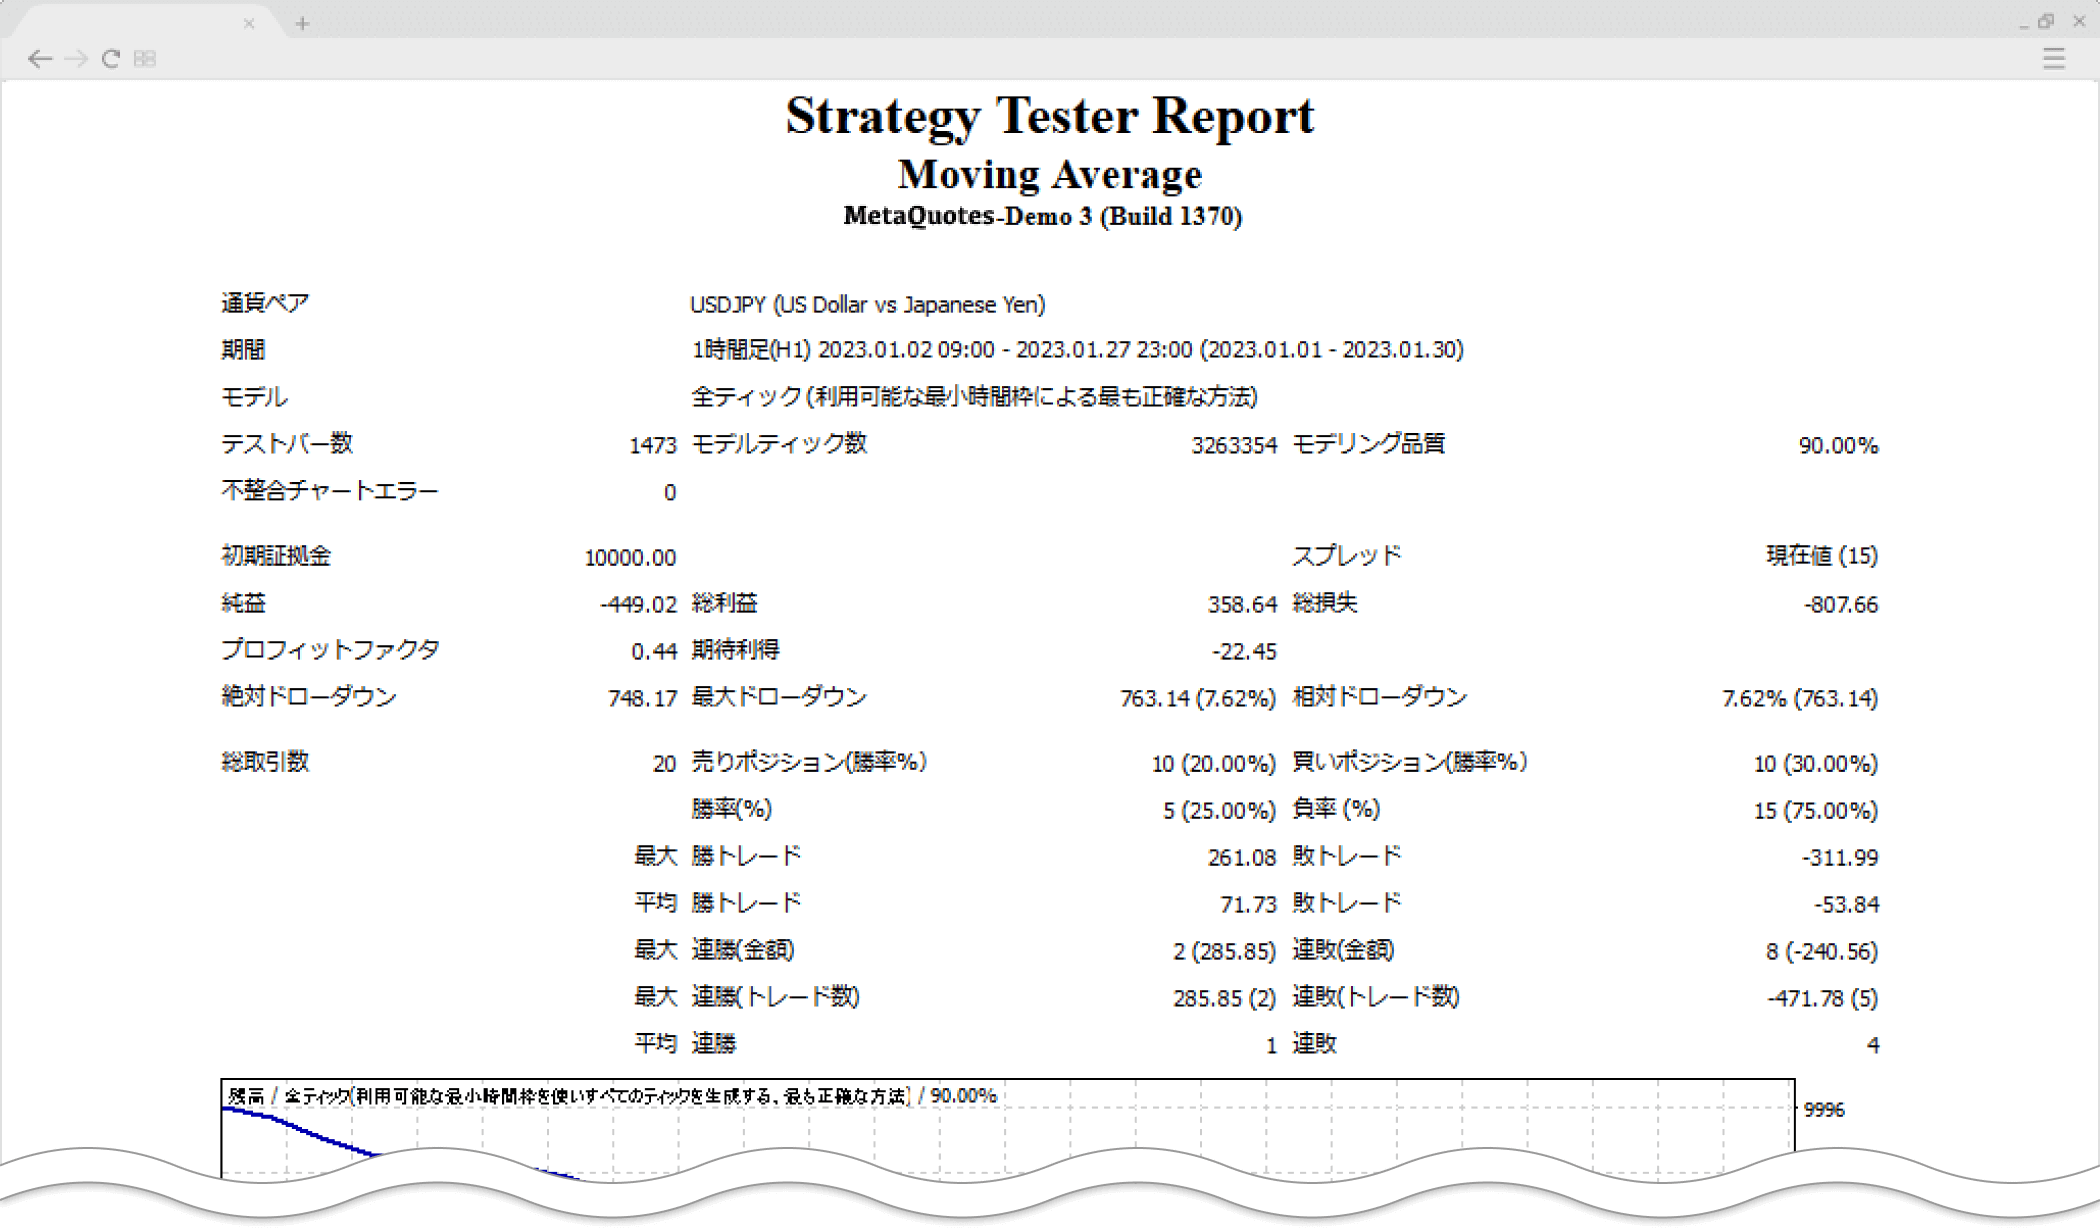Select the モデルティック数 value 3263354
This screenshot has height=1232, width=2100.
(1234, 445)
